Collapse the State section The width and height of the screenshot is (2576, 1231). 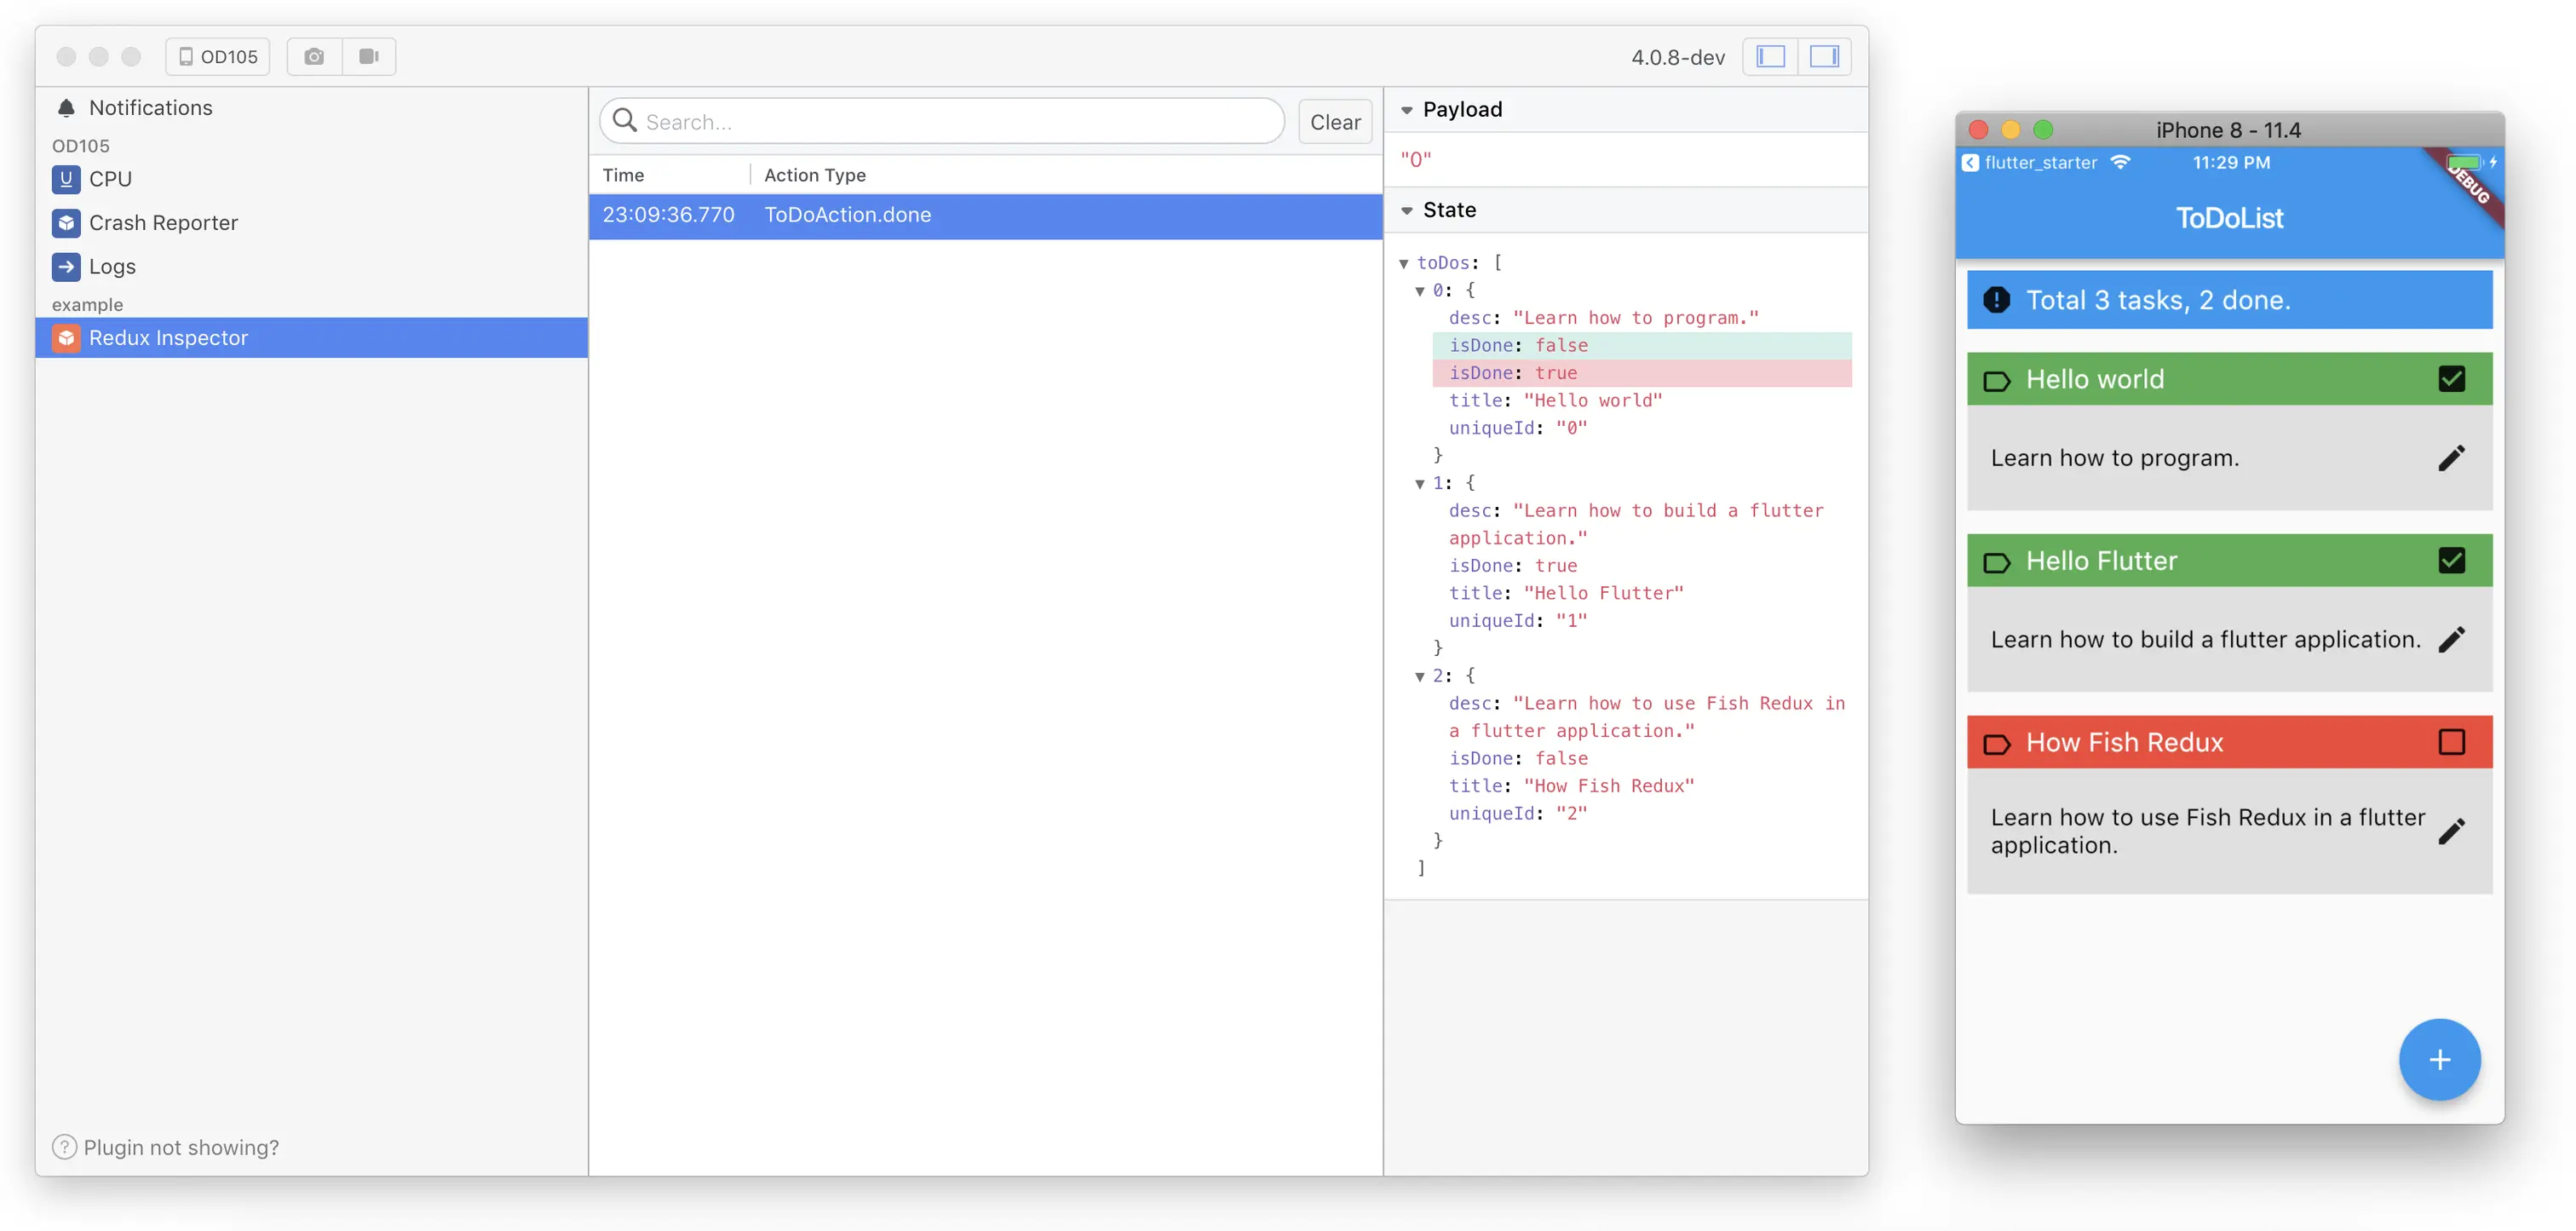pyautogui.click(x=1407, y=210)
